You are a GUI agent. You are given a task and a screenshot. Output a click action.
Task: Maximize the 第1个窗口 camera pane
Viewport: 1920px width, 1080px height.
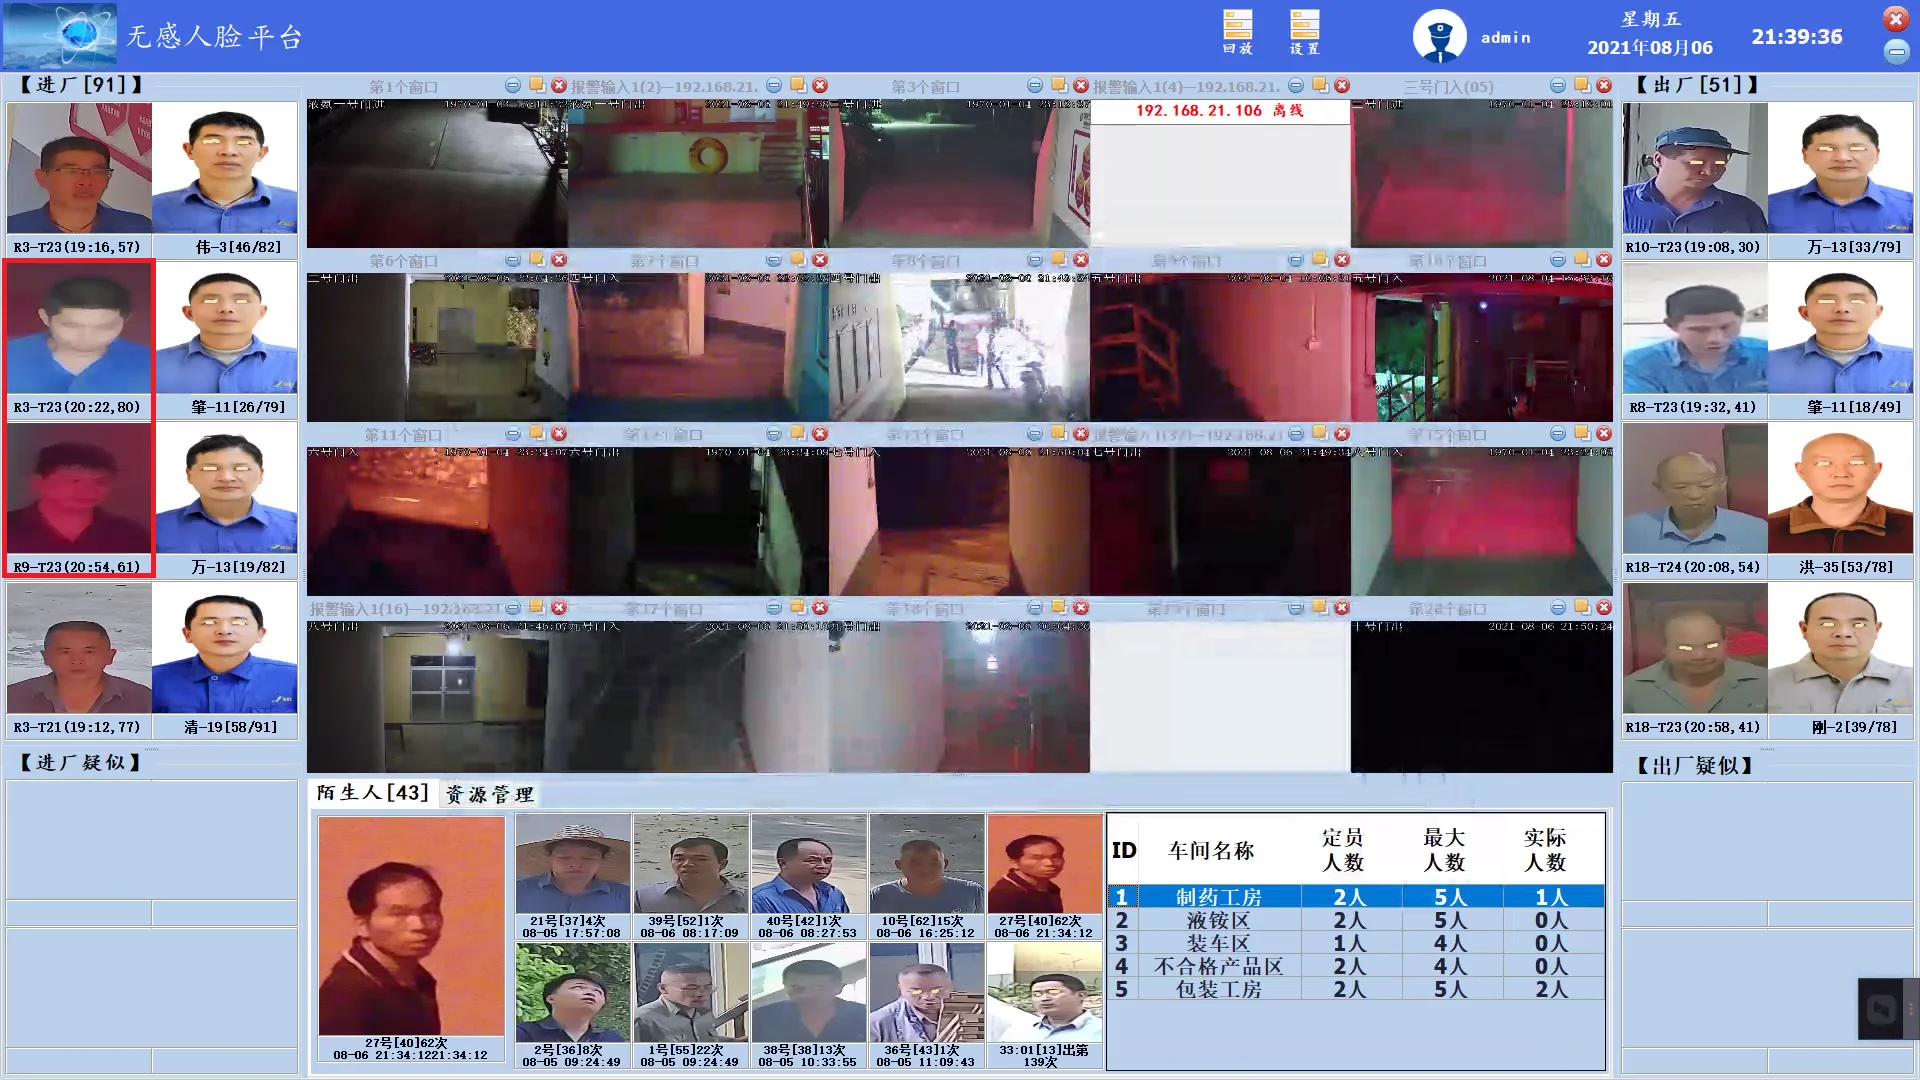pos(537,86)
